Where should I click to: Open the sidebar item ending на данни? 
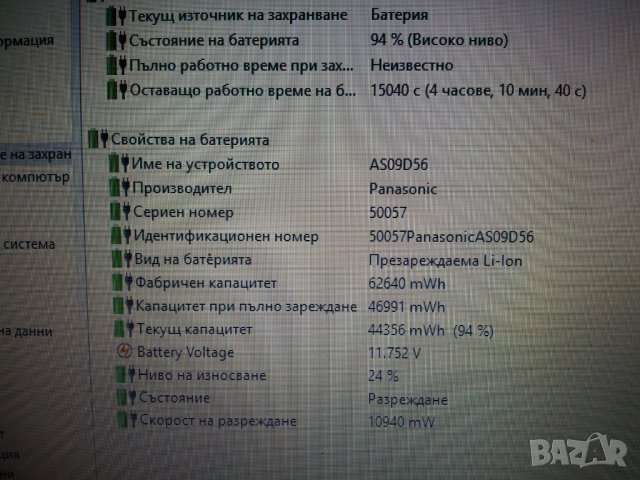click(26, 331)
